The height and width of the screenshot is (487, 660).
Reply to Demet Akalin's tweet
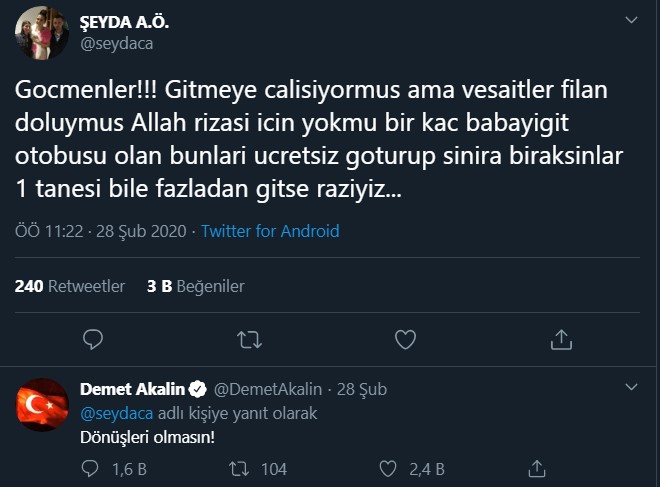90,469
